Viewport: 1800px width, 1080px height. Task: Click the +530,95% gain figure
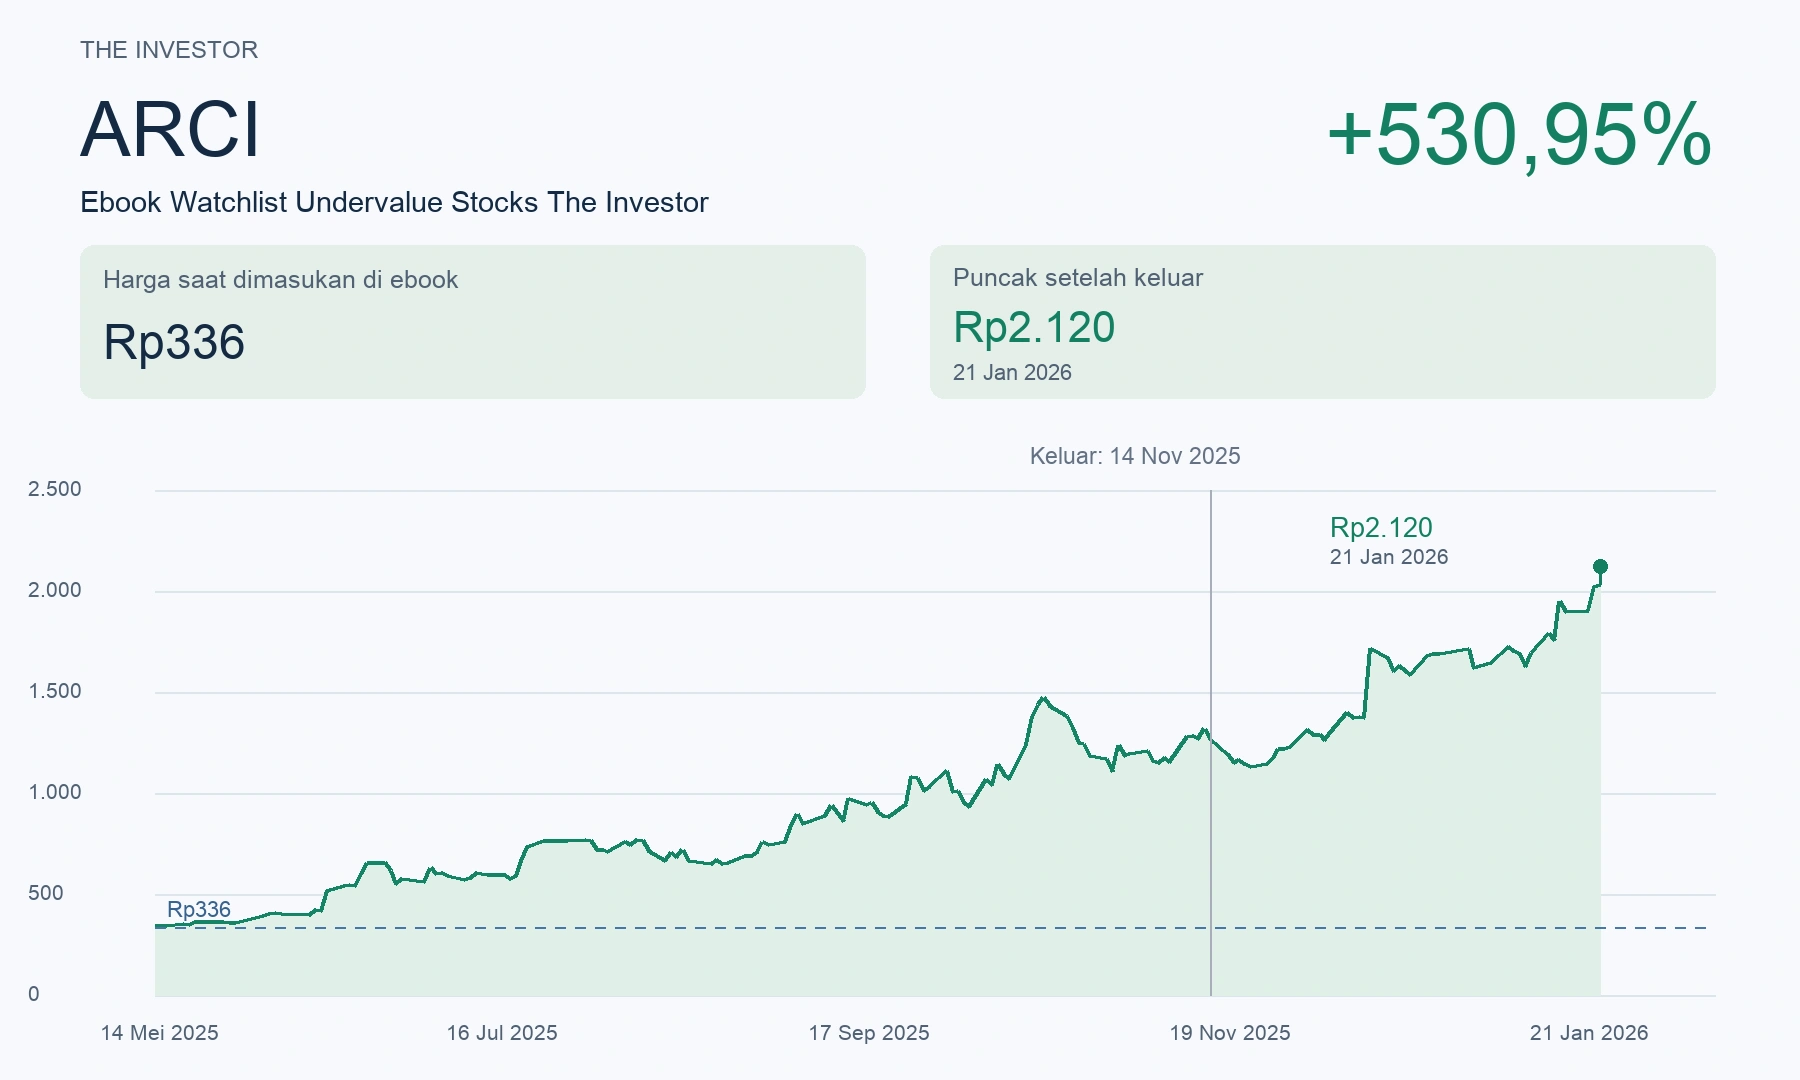pos(1520,134)
